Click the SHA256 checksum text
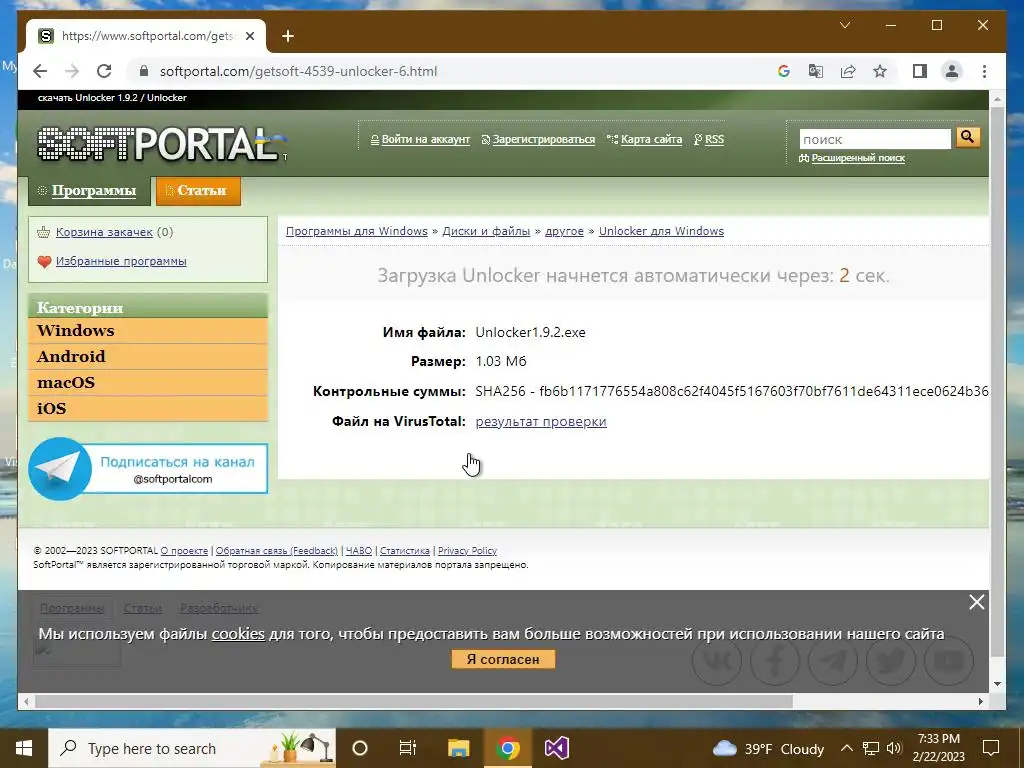This screenshot has height=768, width=1024. [731, 391]
